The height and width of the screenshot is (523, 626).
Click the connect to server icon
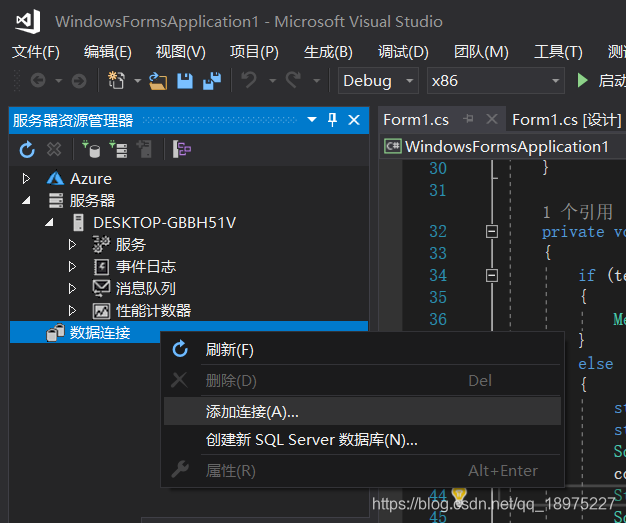coord(118,149)
